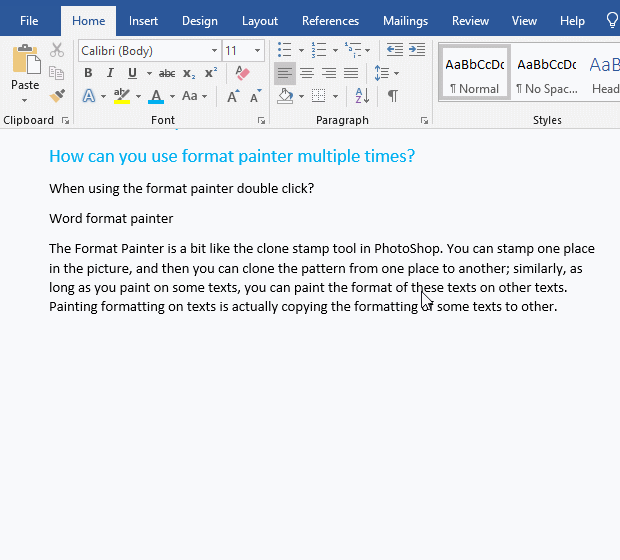The image size is (620, 560).
Task: Switch to the Insert tab
Action: pyautogui.click(x=143, y=21)
